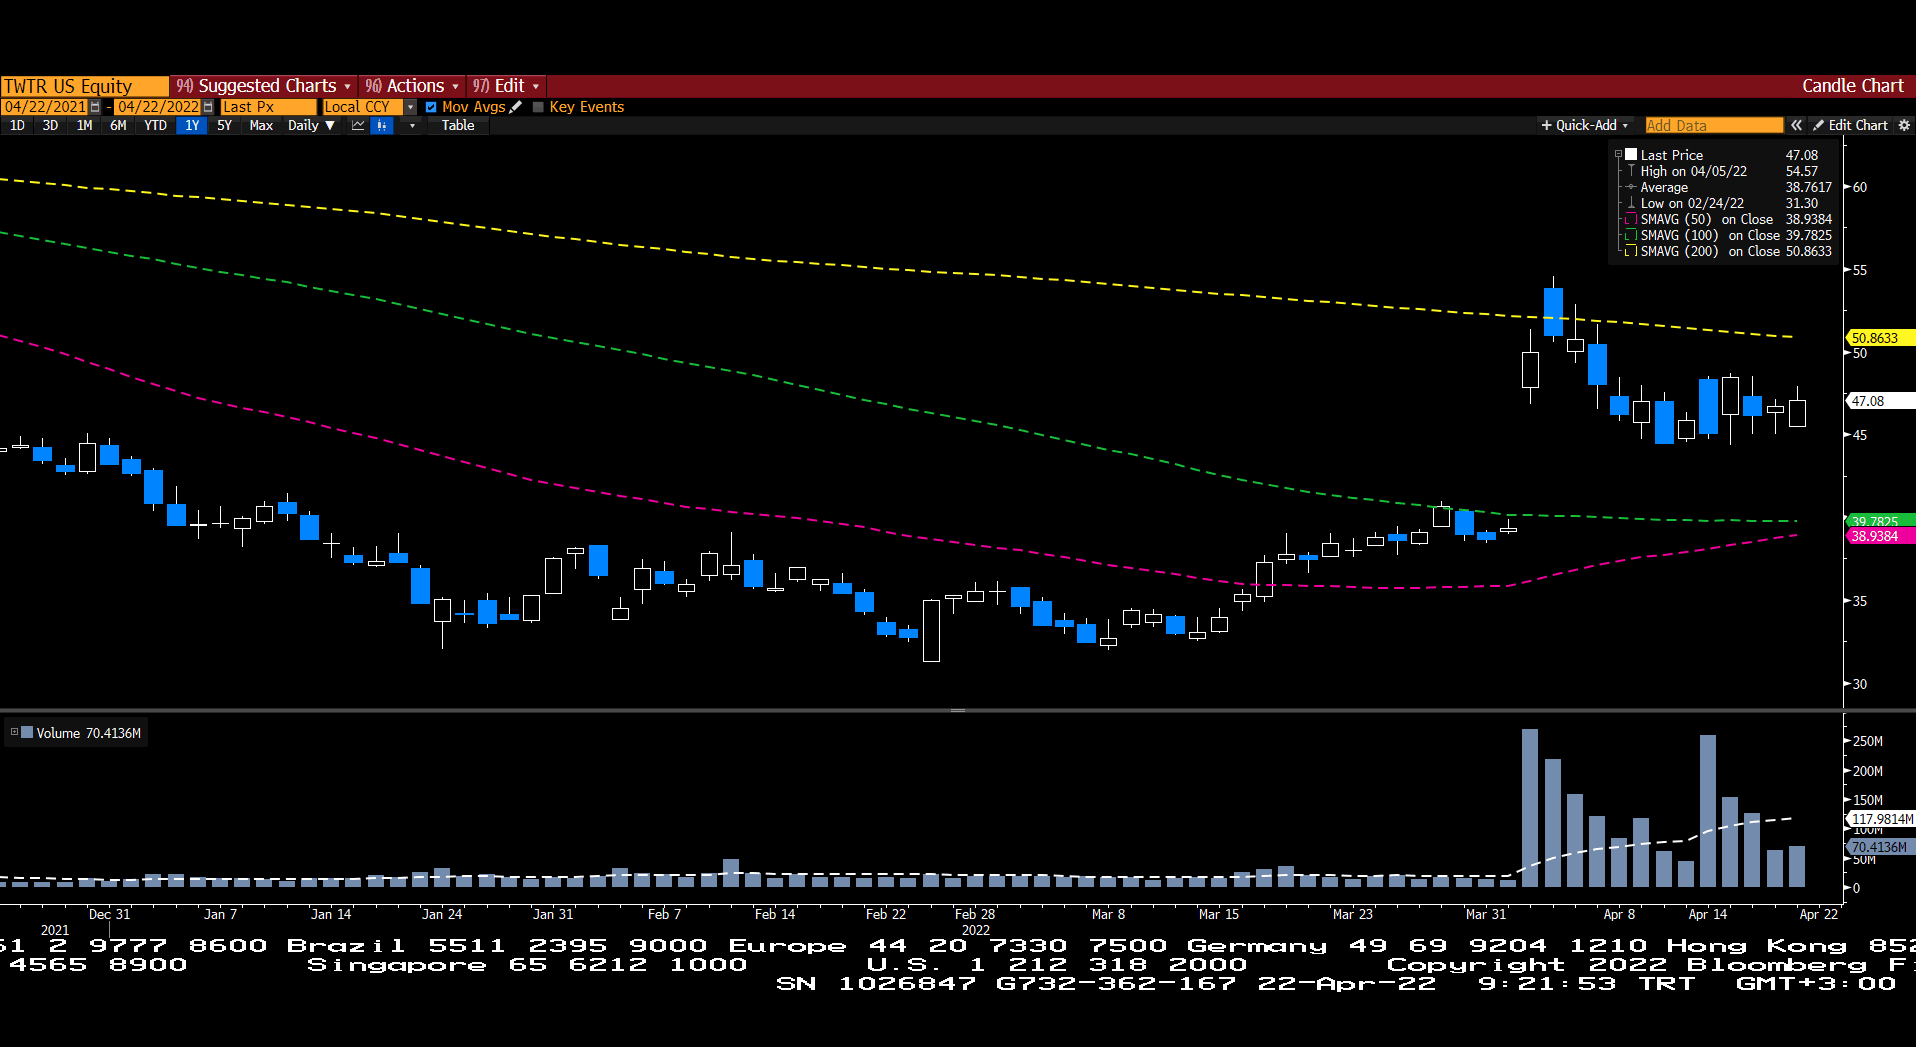Click the Key Events label
1916x1047 pixels.
pos(586,107)
